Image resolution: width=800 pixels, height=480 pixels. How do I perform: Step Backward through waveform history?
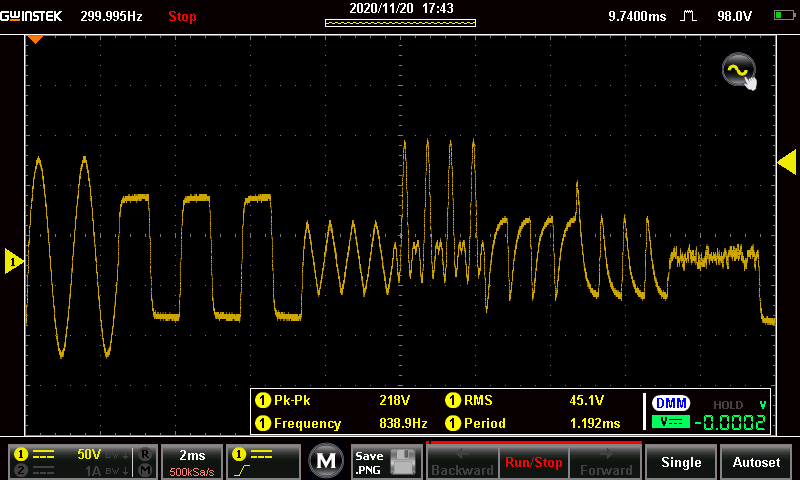pos(462,462)
